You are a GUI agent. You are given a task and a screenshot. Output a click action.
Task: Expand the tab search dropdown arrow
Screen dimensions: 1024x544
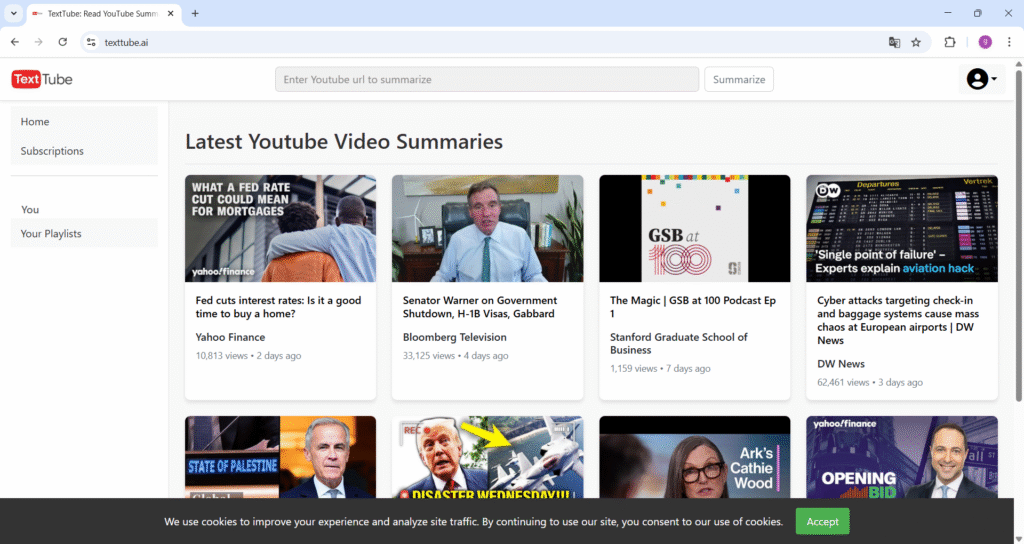coord(14,14)
